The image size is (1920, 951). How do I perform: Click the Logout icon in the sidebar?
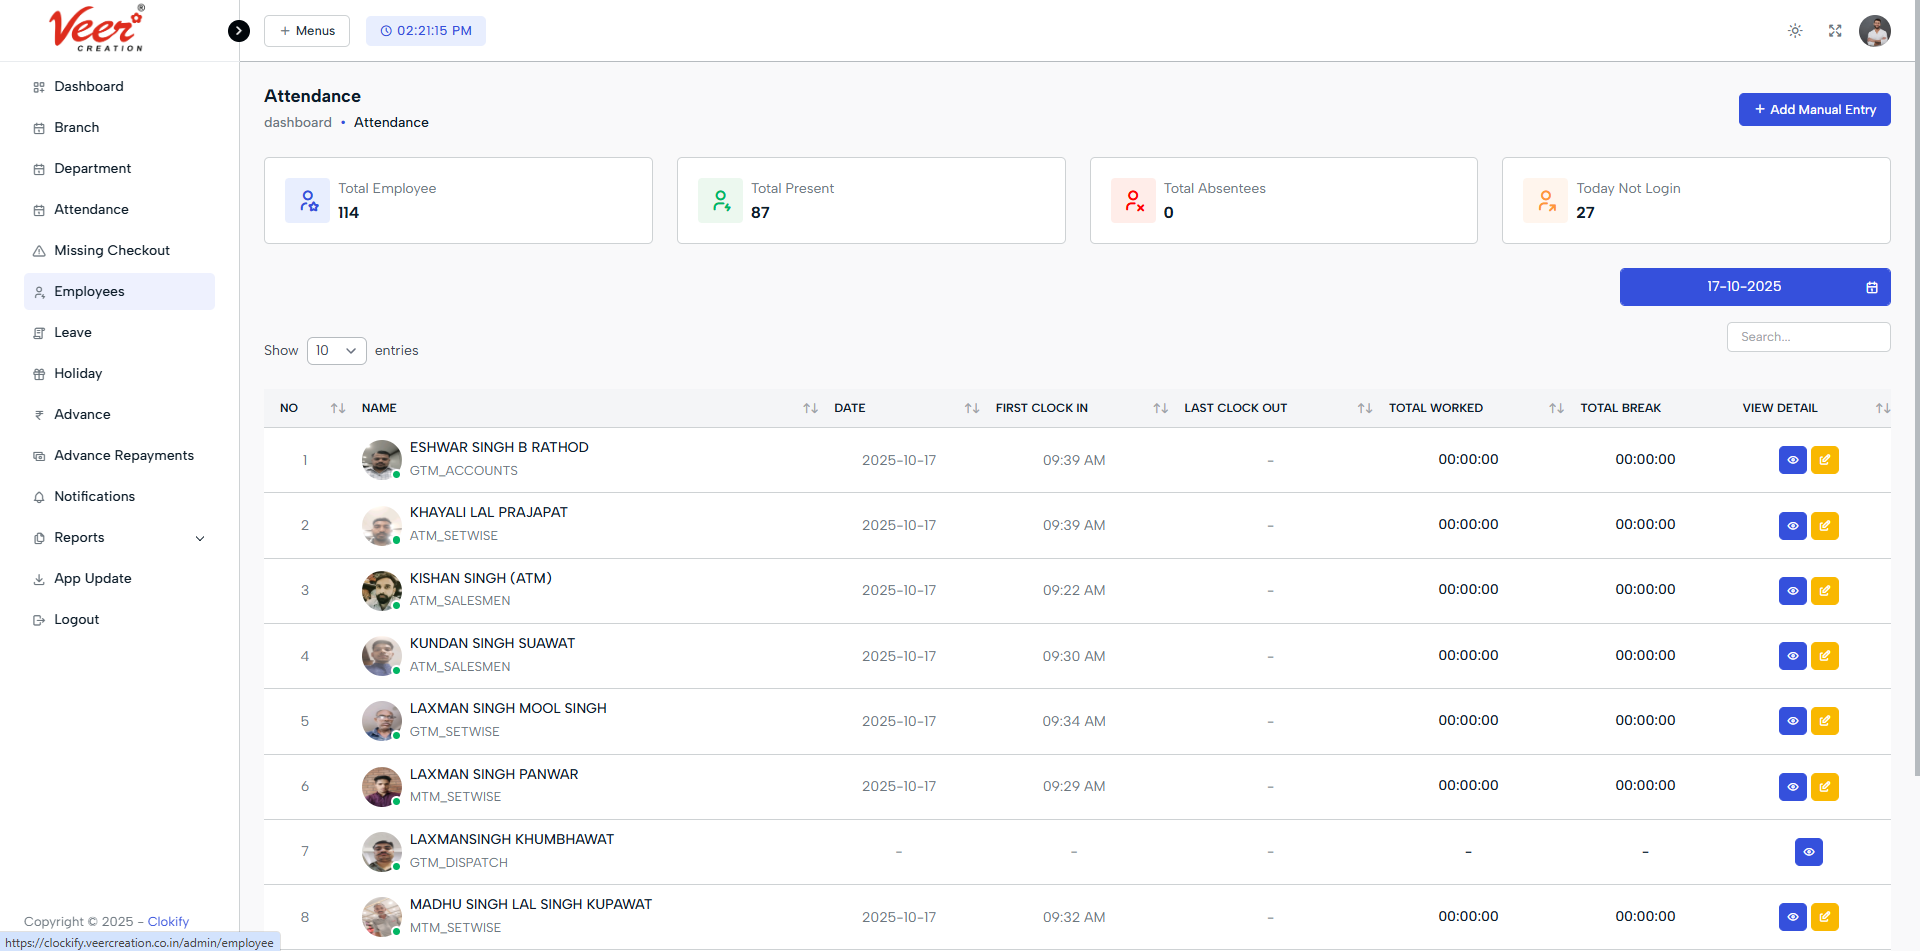[37, 619]
